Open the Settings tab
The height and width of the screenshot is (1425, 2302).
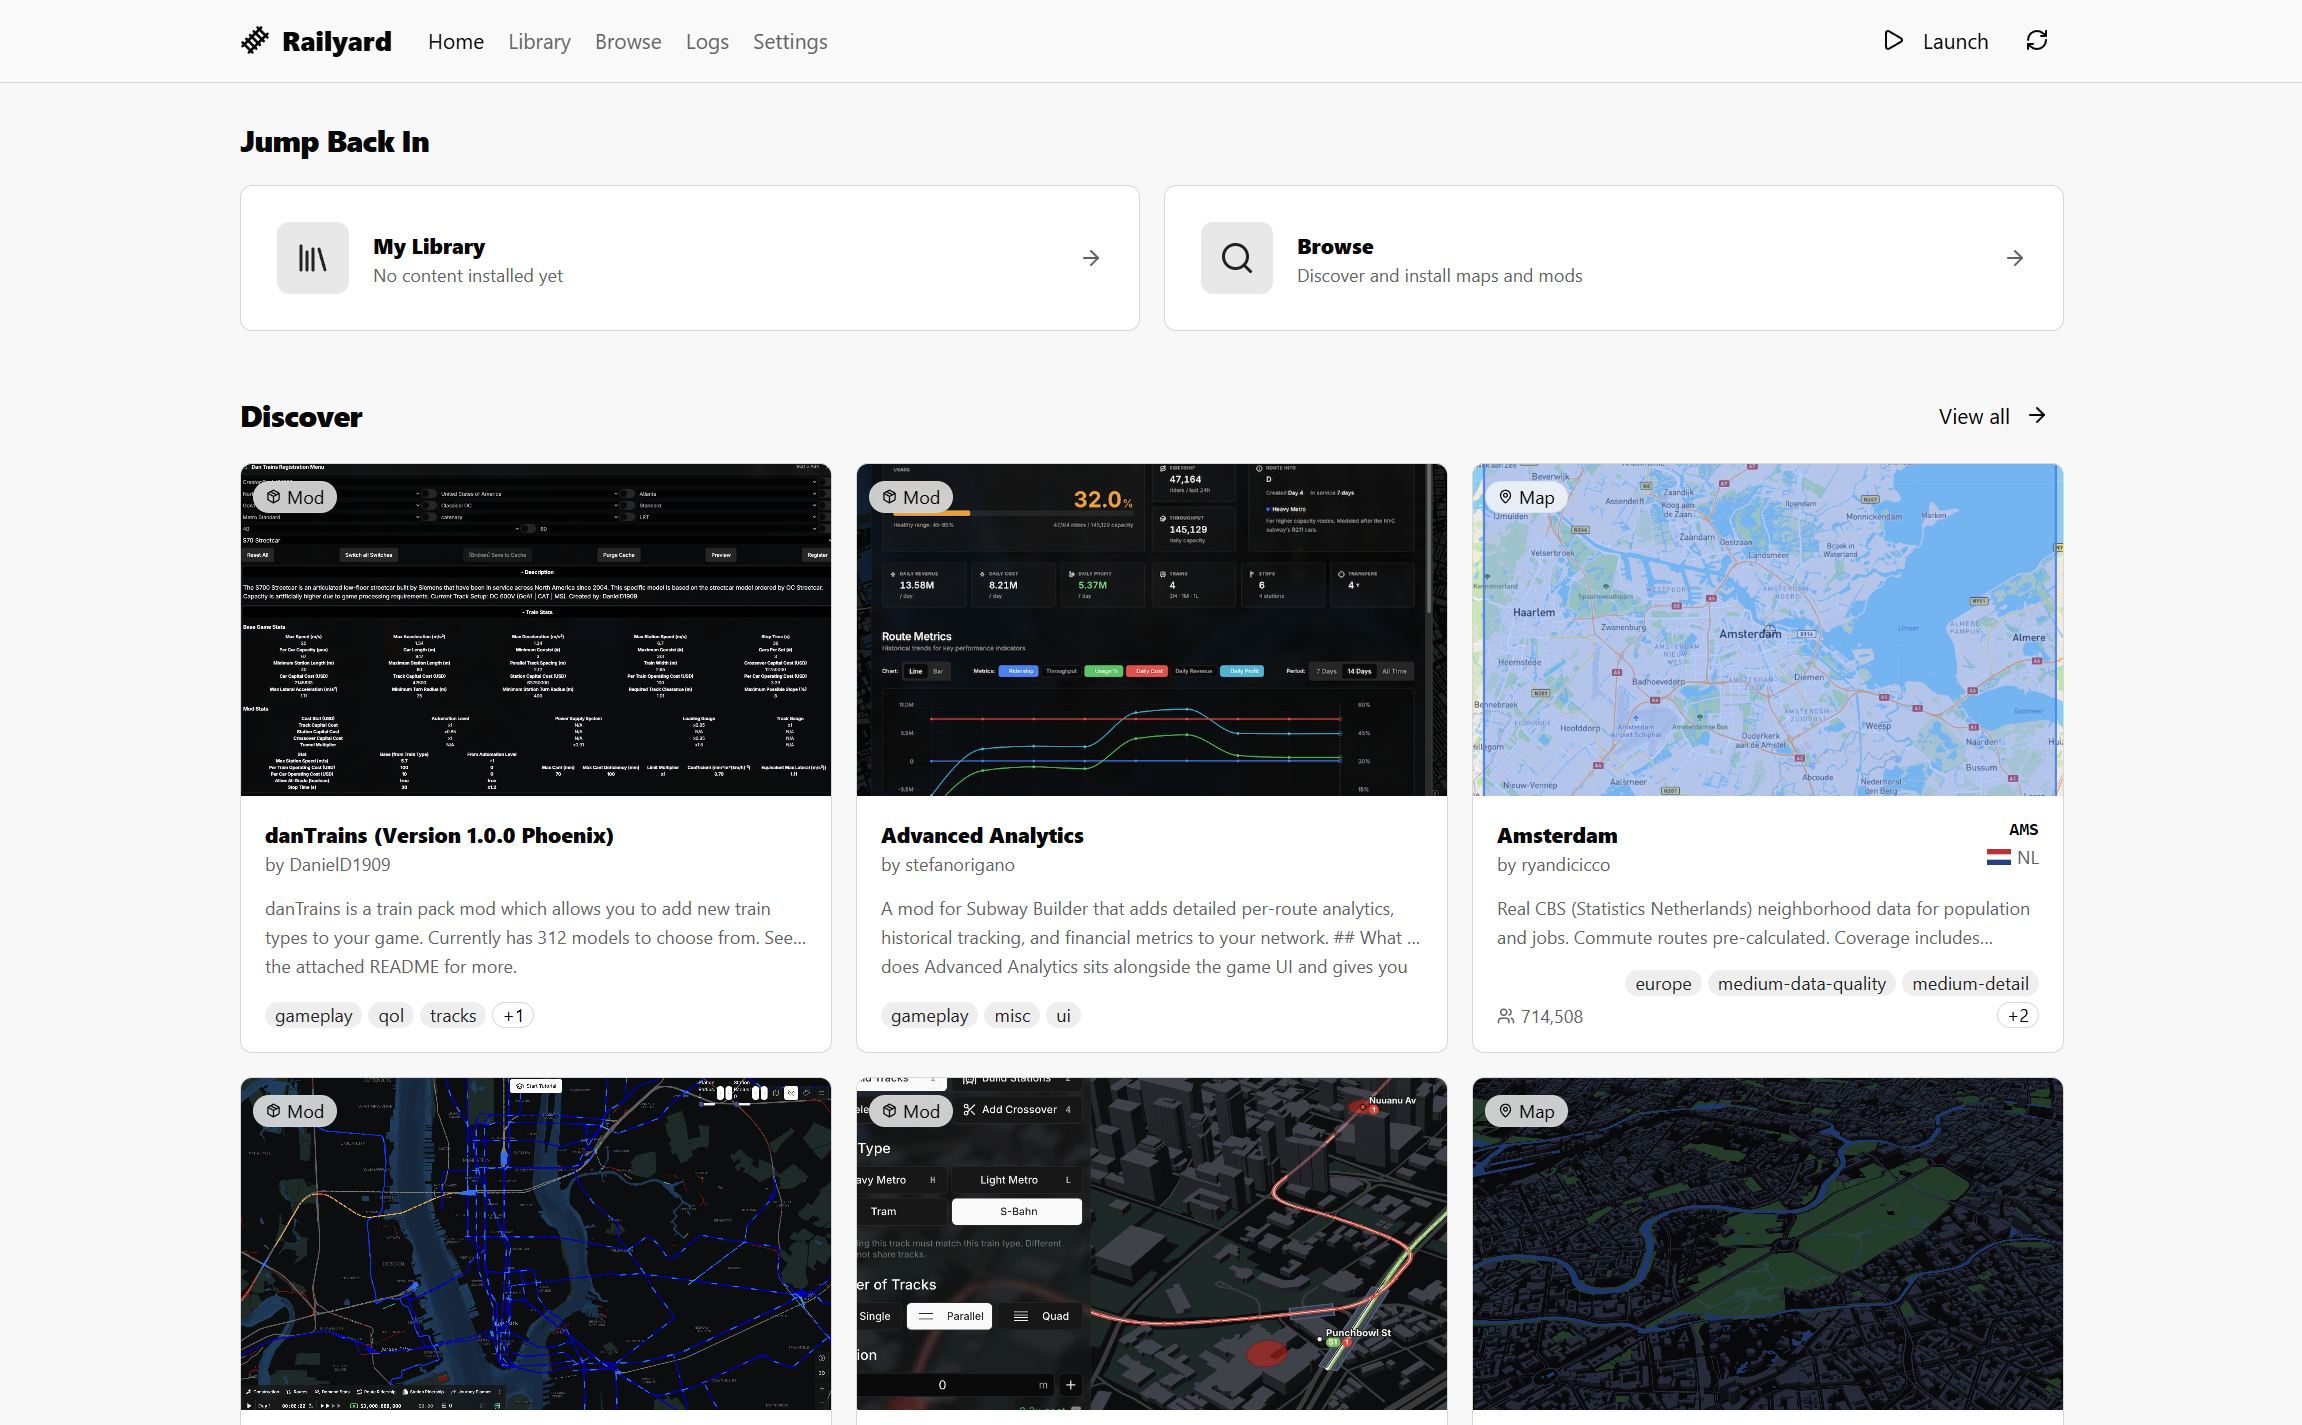point(790,42)
